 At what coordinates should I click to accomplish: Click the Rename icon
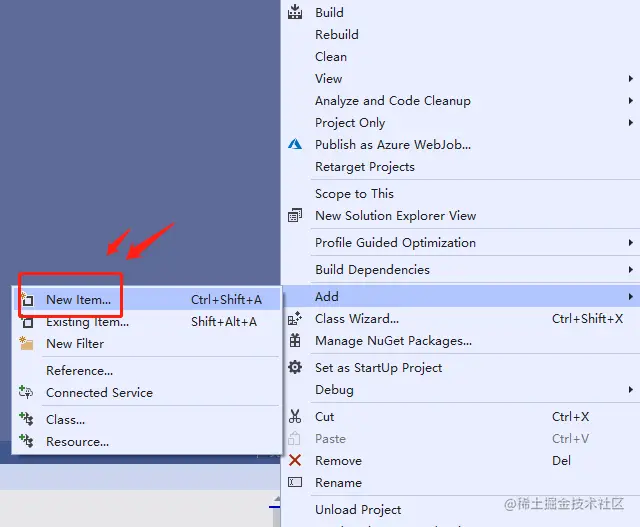click(x=295, y=482)
